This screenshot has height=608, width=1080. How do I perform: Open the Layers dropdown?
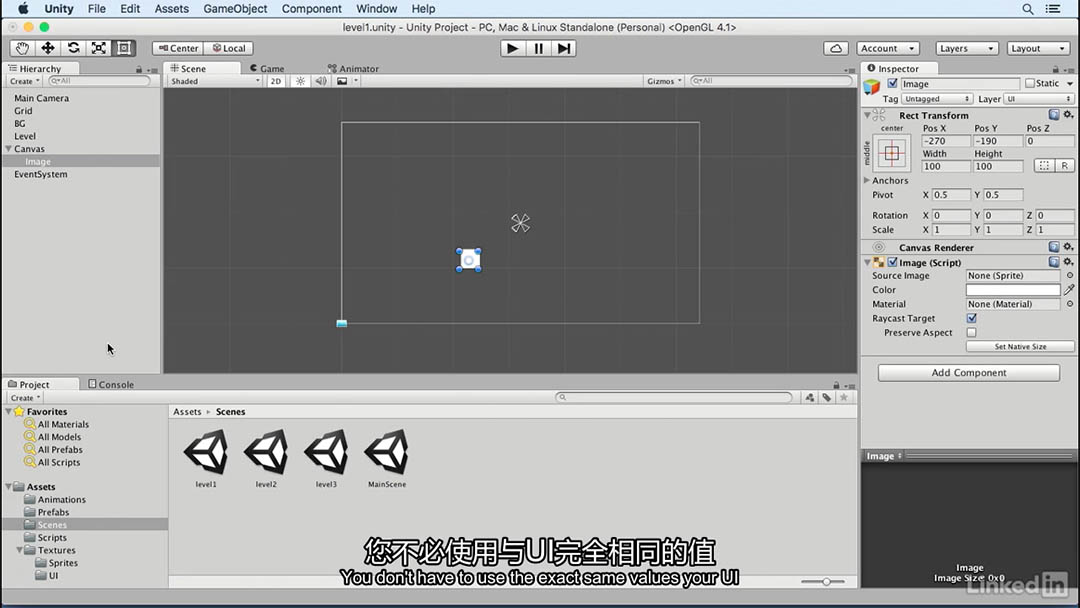pos(966,48)
